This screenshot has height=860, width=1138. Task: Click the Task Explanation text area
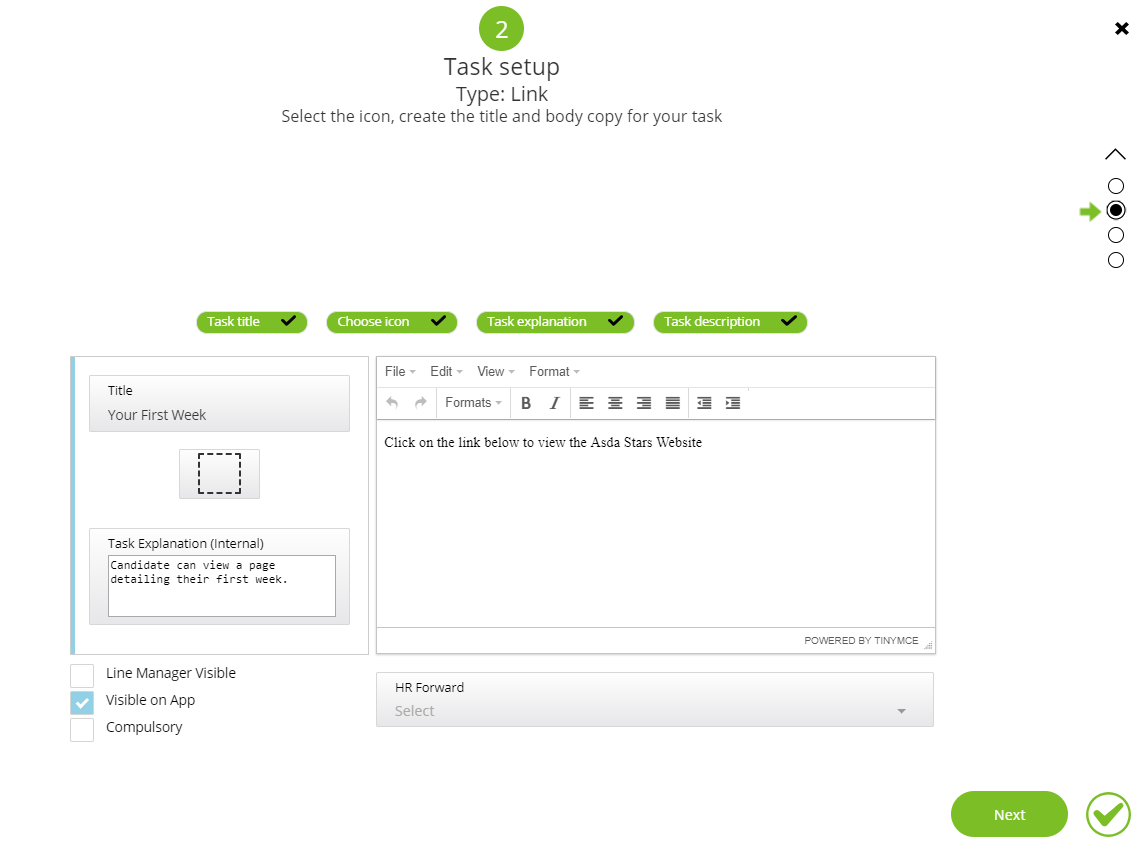(x=221, y=585)
